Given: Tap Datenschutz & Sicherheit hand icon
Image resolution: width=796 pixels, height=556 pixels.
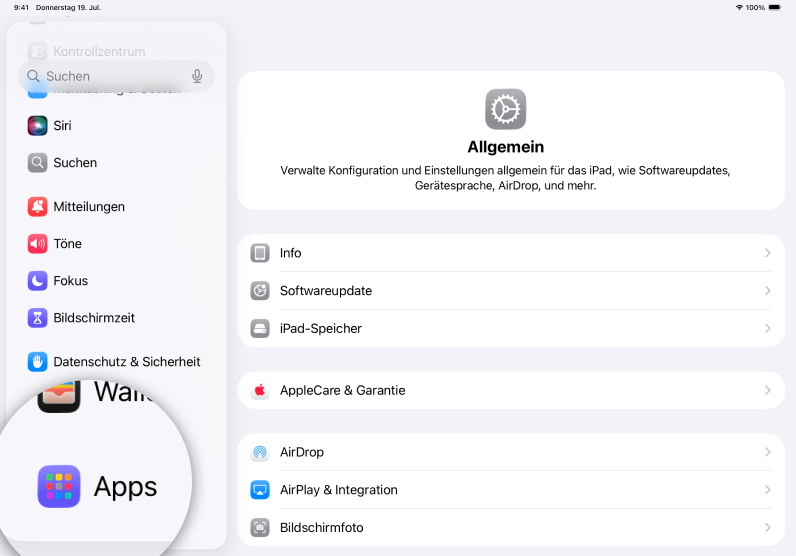Looking at the screenshot, I should pyautogui.click(x=37, y=362).
